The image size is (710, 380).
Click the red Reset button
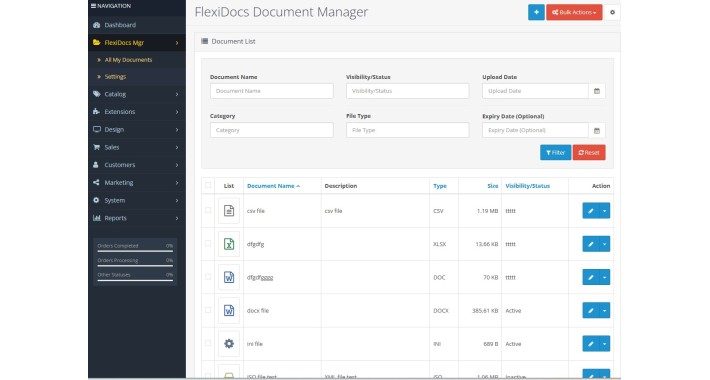589,153
